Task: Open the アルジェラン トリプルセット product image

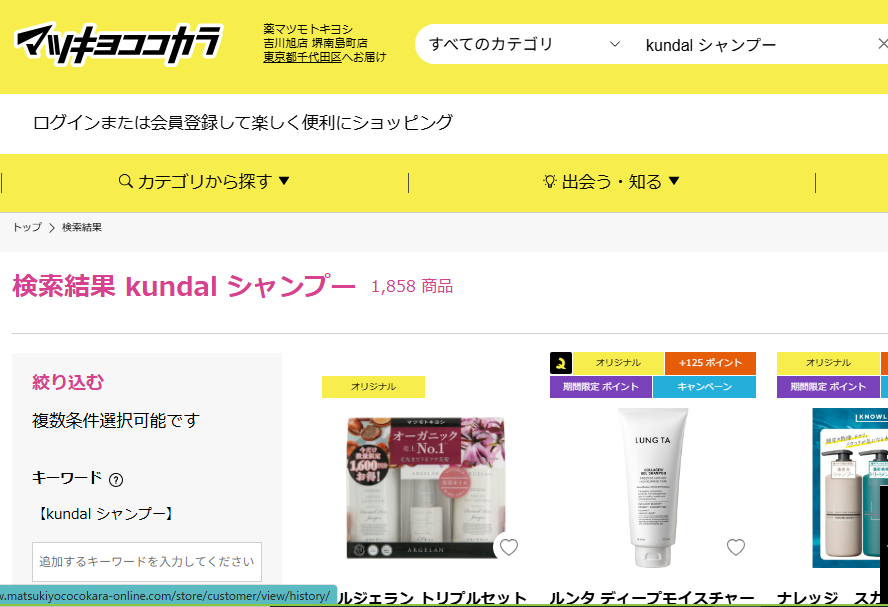Action: [x=426, y=488]
